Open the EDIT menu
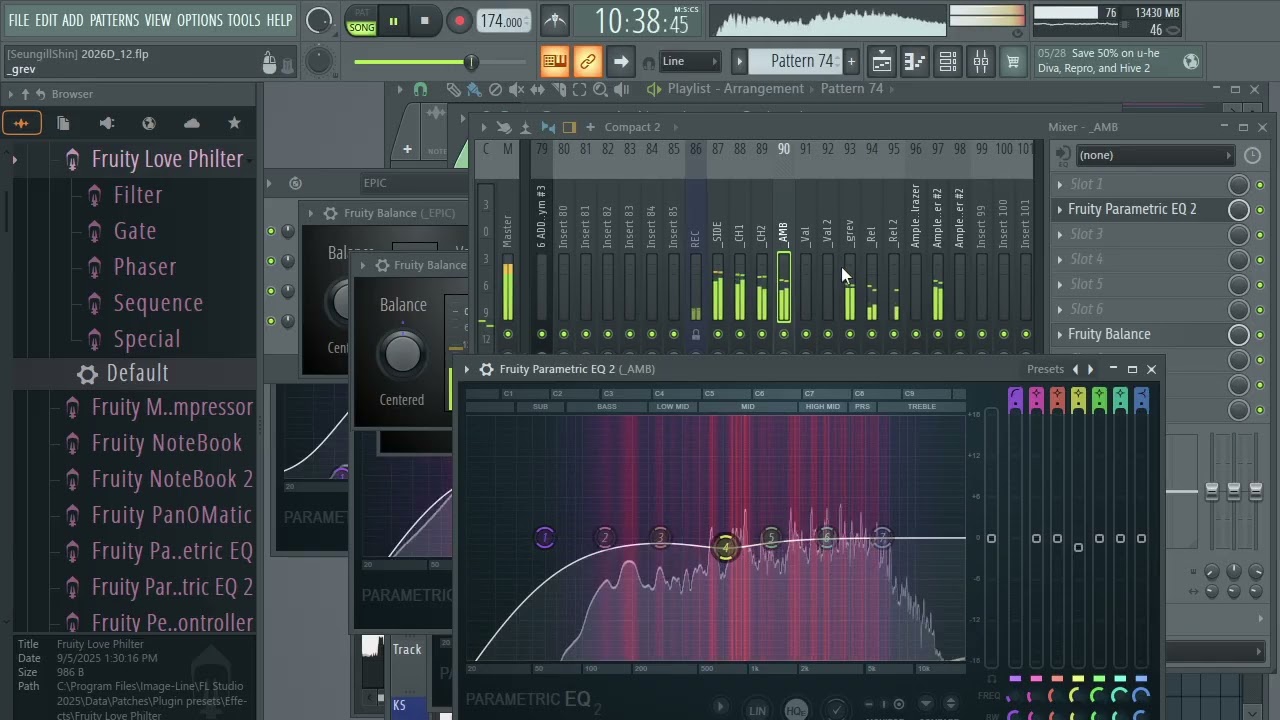 pos(46,20)
